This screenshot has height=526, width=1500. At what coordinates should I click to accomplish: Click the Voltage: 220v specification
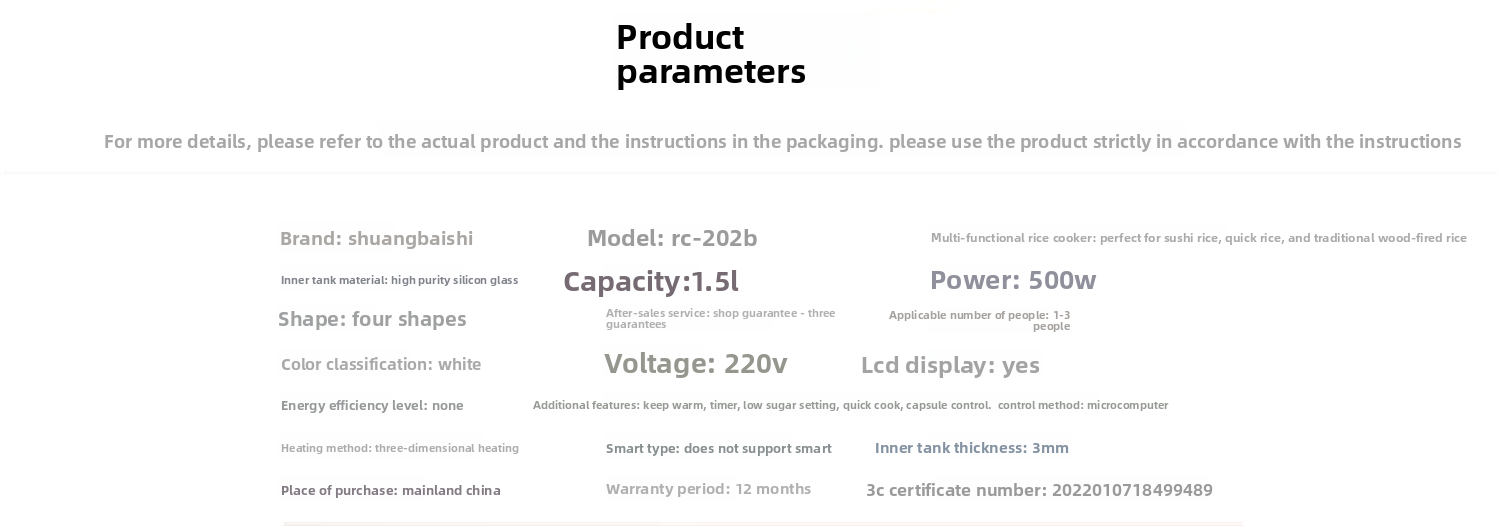pos(695,364)
